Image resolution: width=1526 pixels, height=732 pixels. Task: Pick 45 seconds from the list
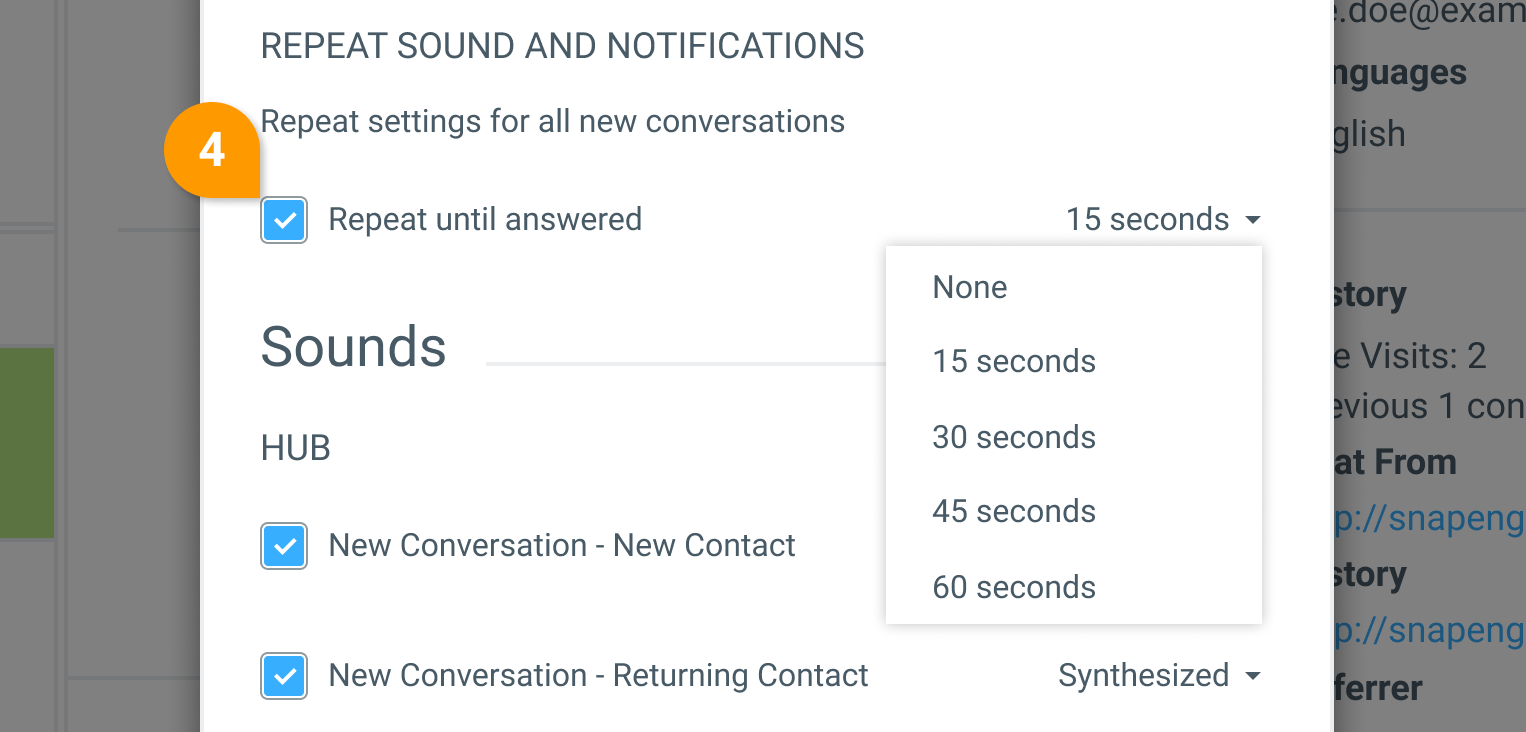pyautogui.click(x=1014, y=511)
